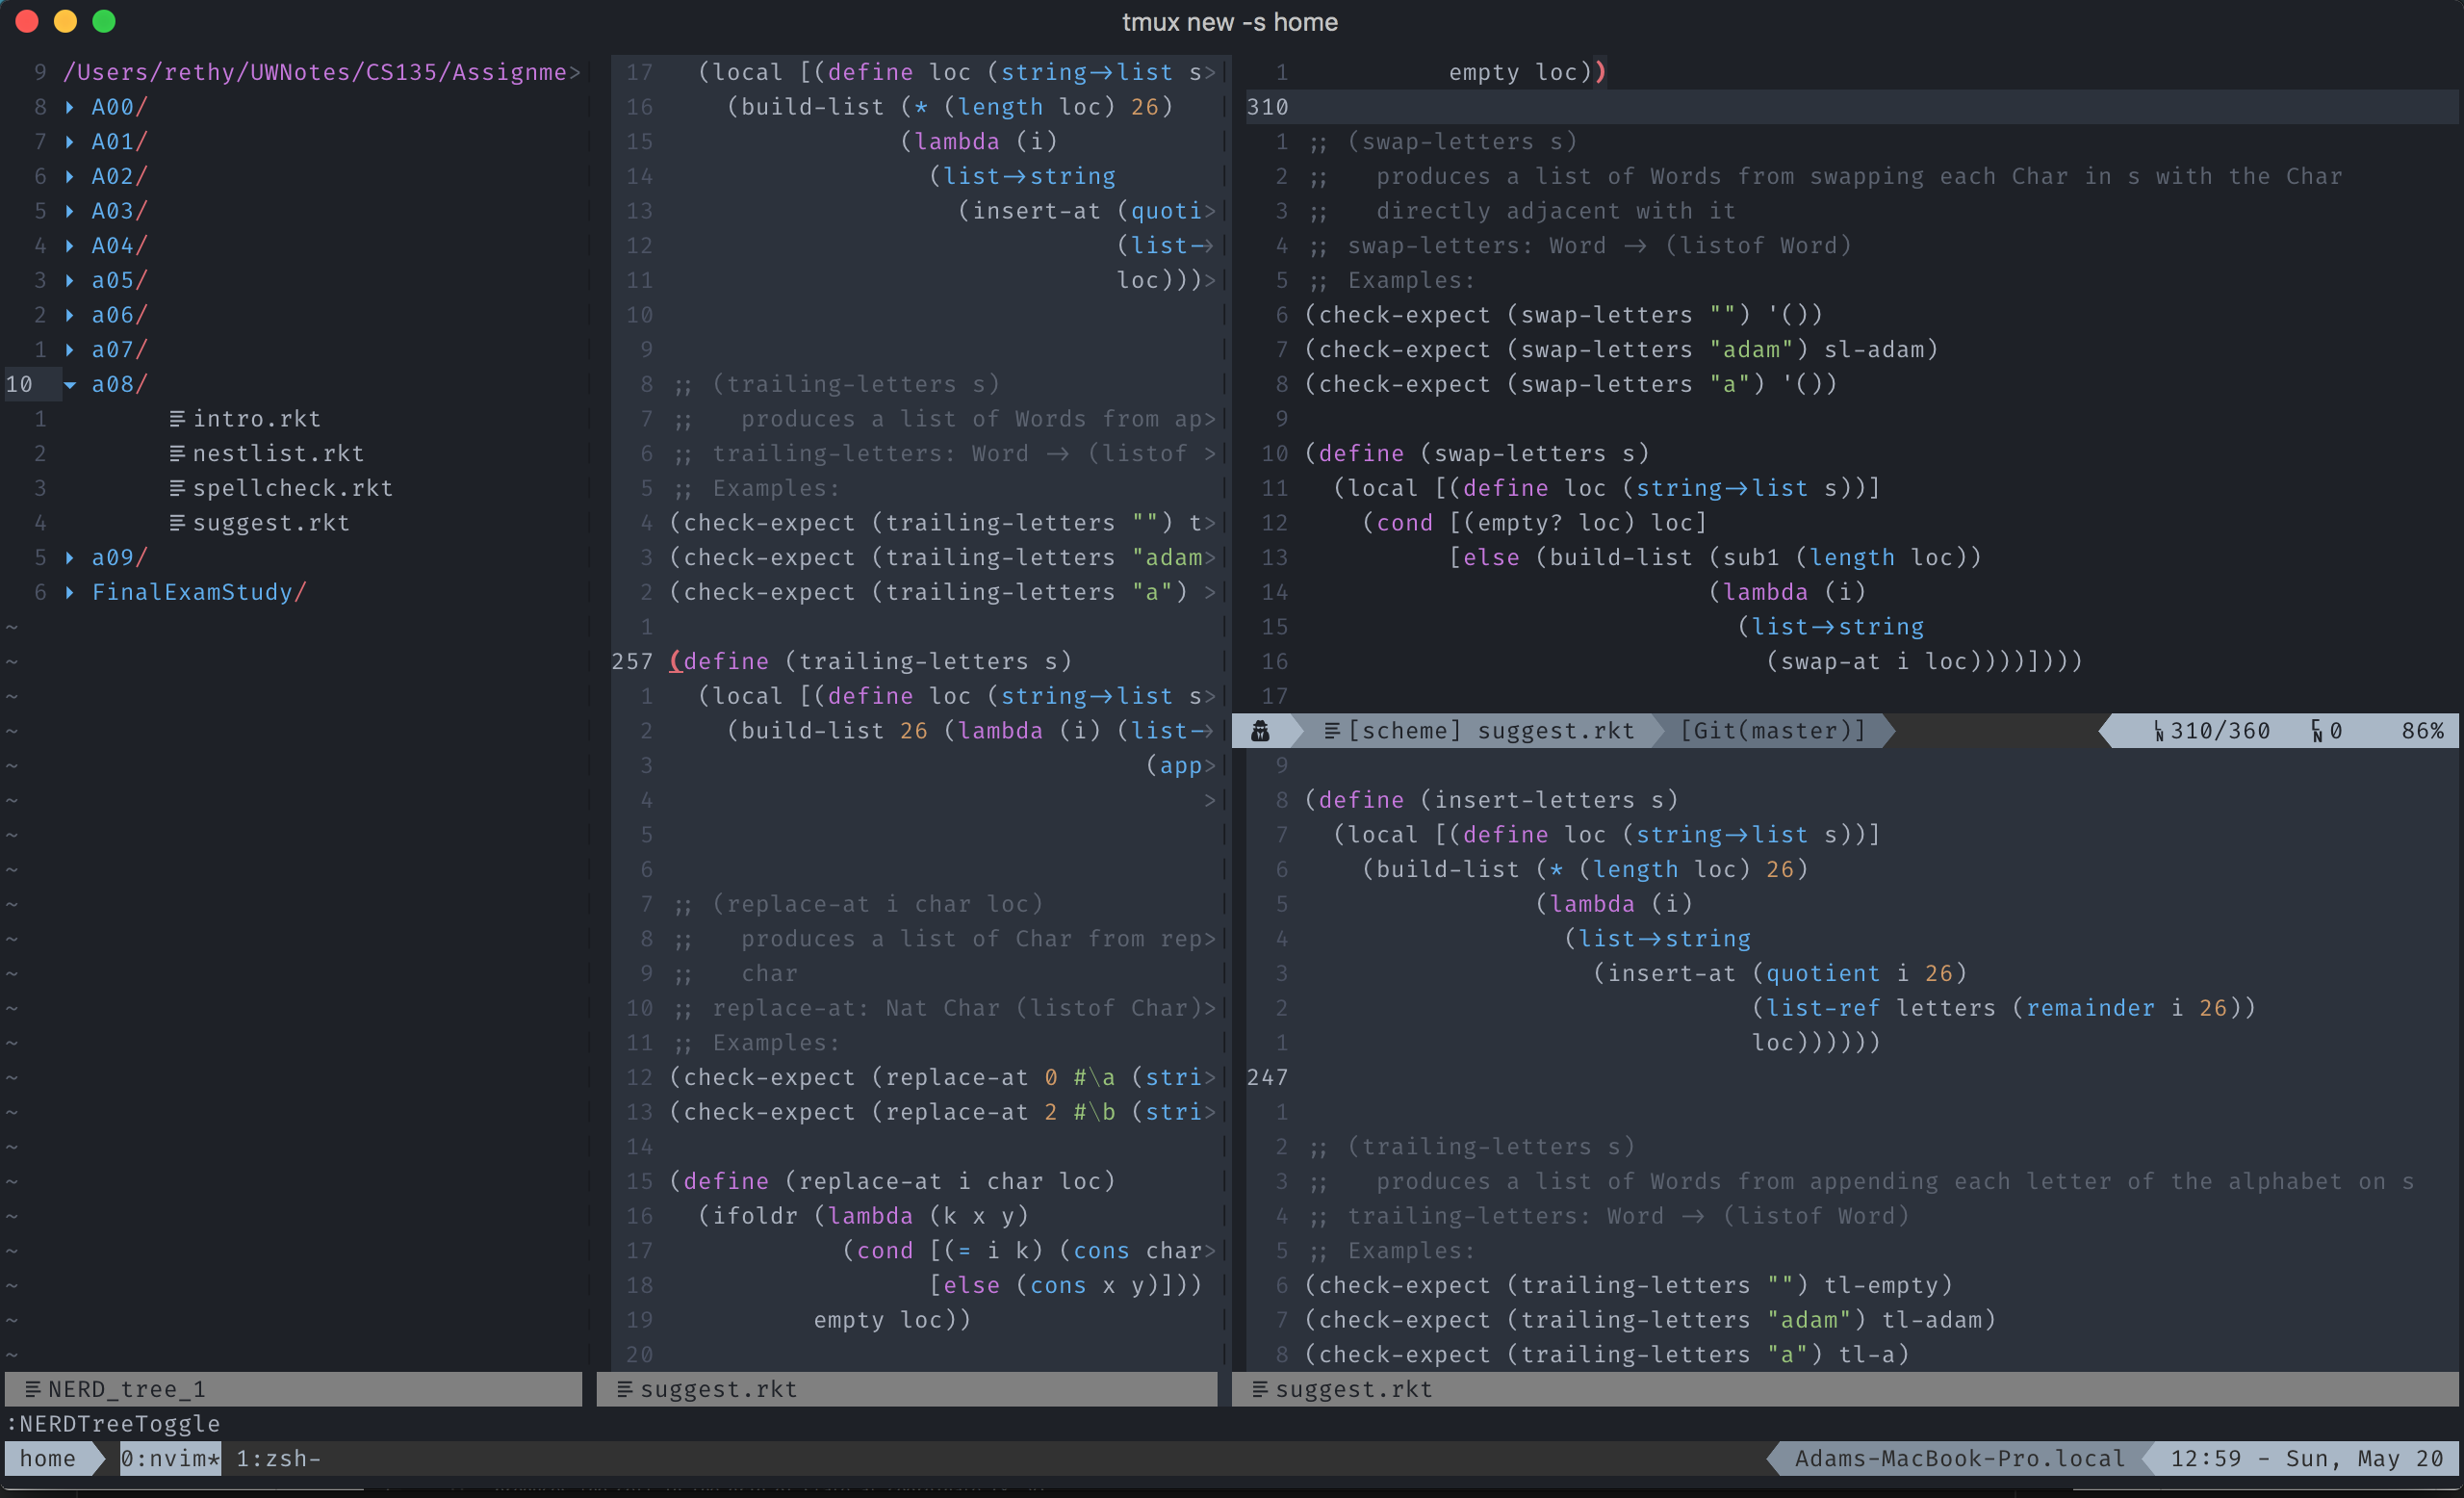Click the file icon beside nestlist.rkt

177,453
